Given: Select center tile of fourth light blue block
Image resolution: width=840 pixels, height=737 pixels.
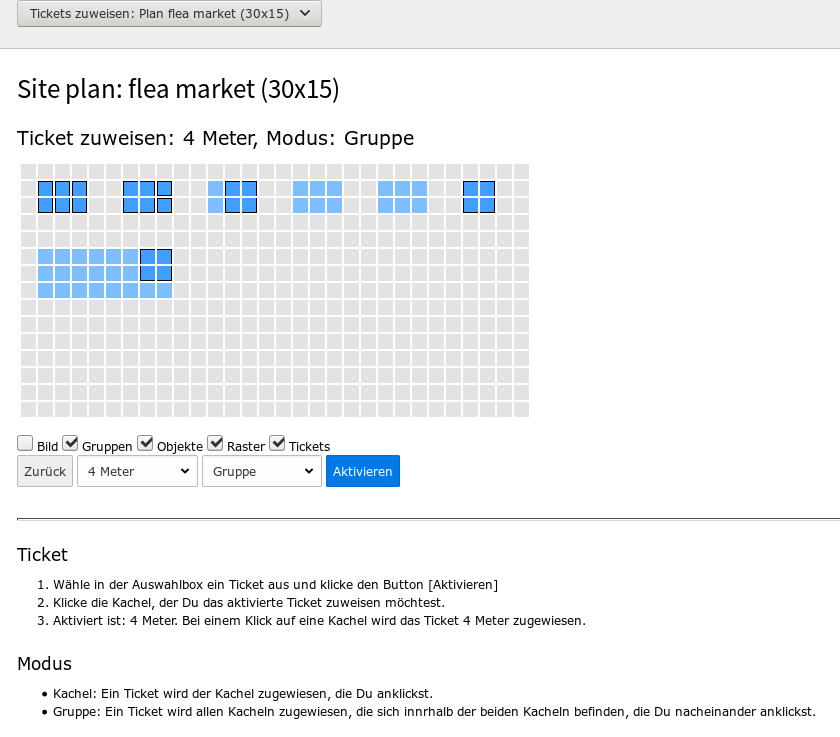Looking at the screenshot, I should pos(318,189).
